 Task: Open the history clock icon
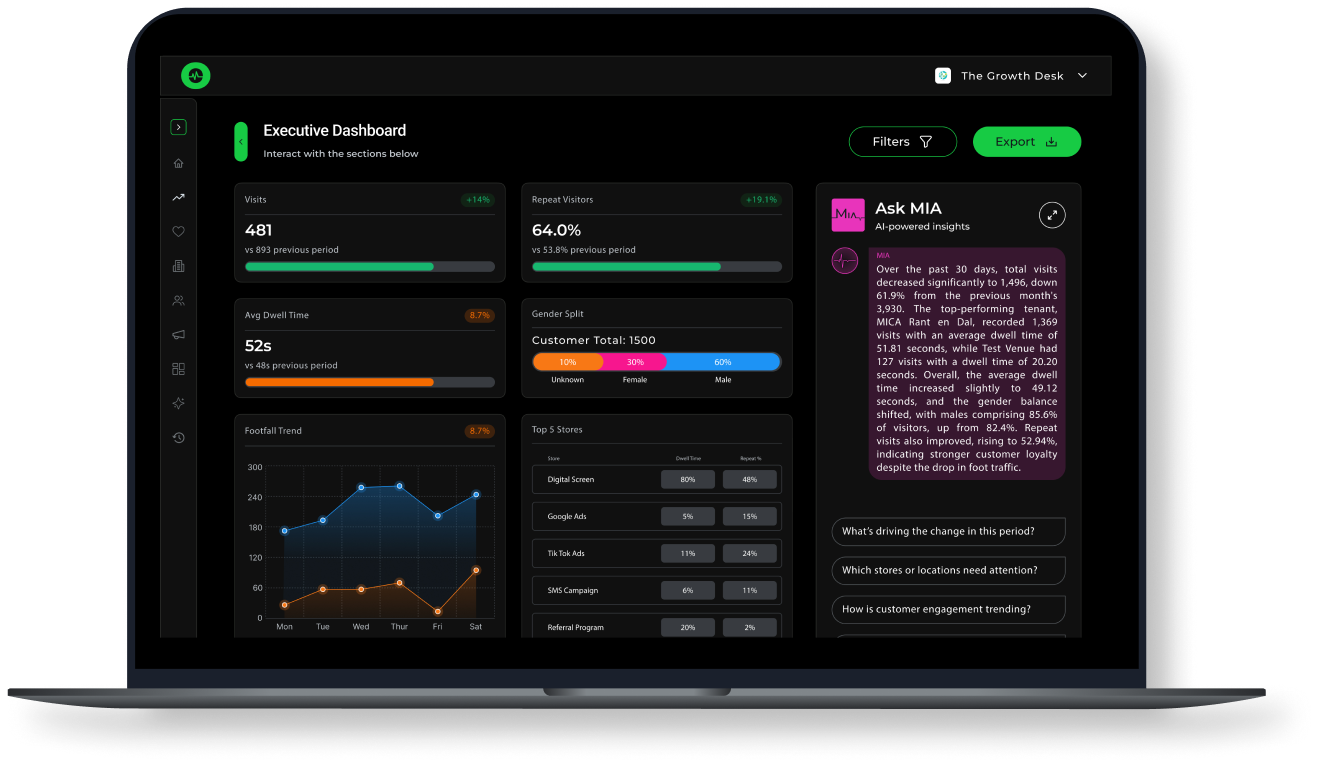pos(178,437)
